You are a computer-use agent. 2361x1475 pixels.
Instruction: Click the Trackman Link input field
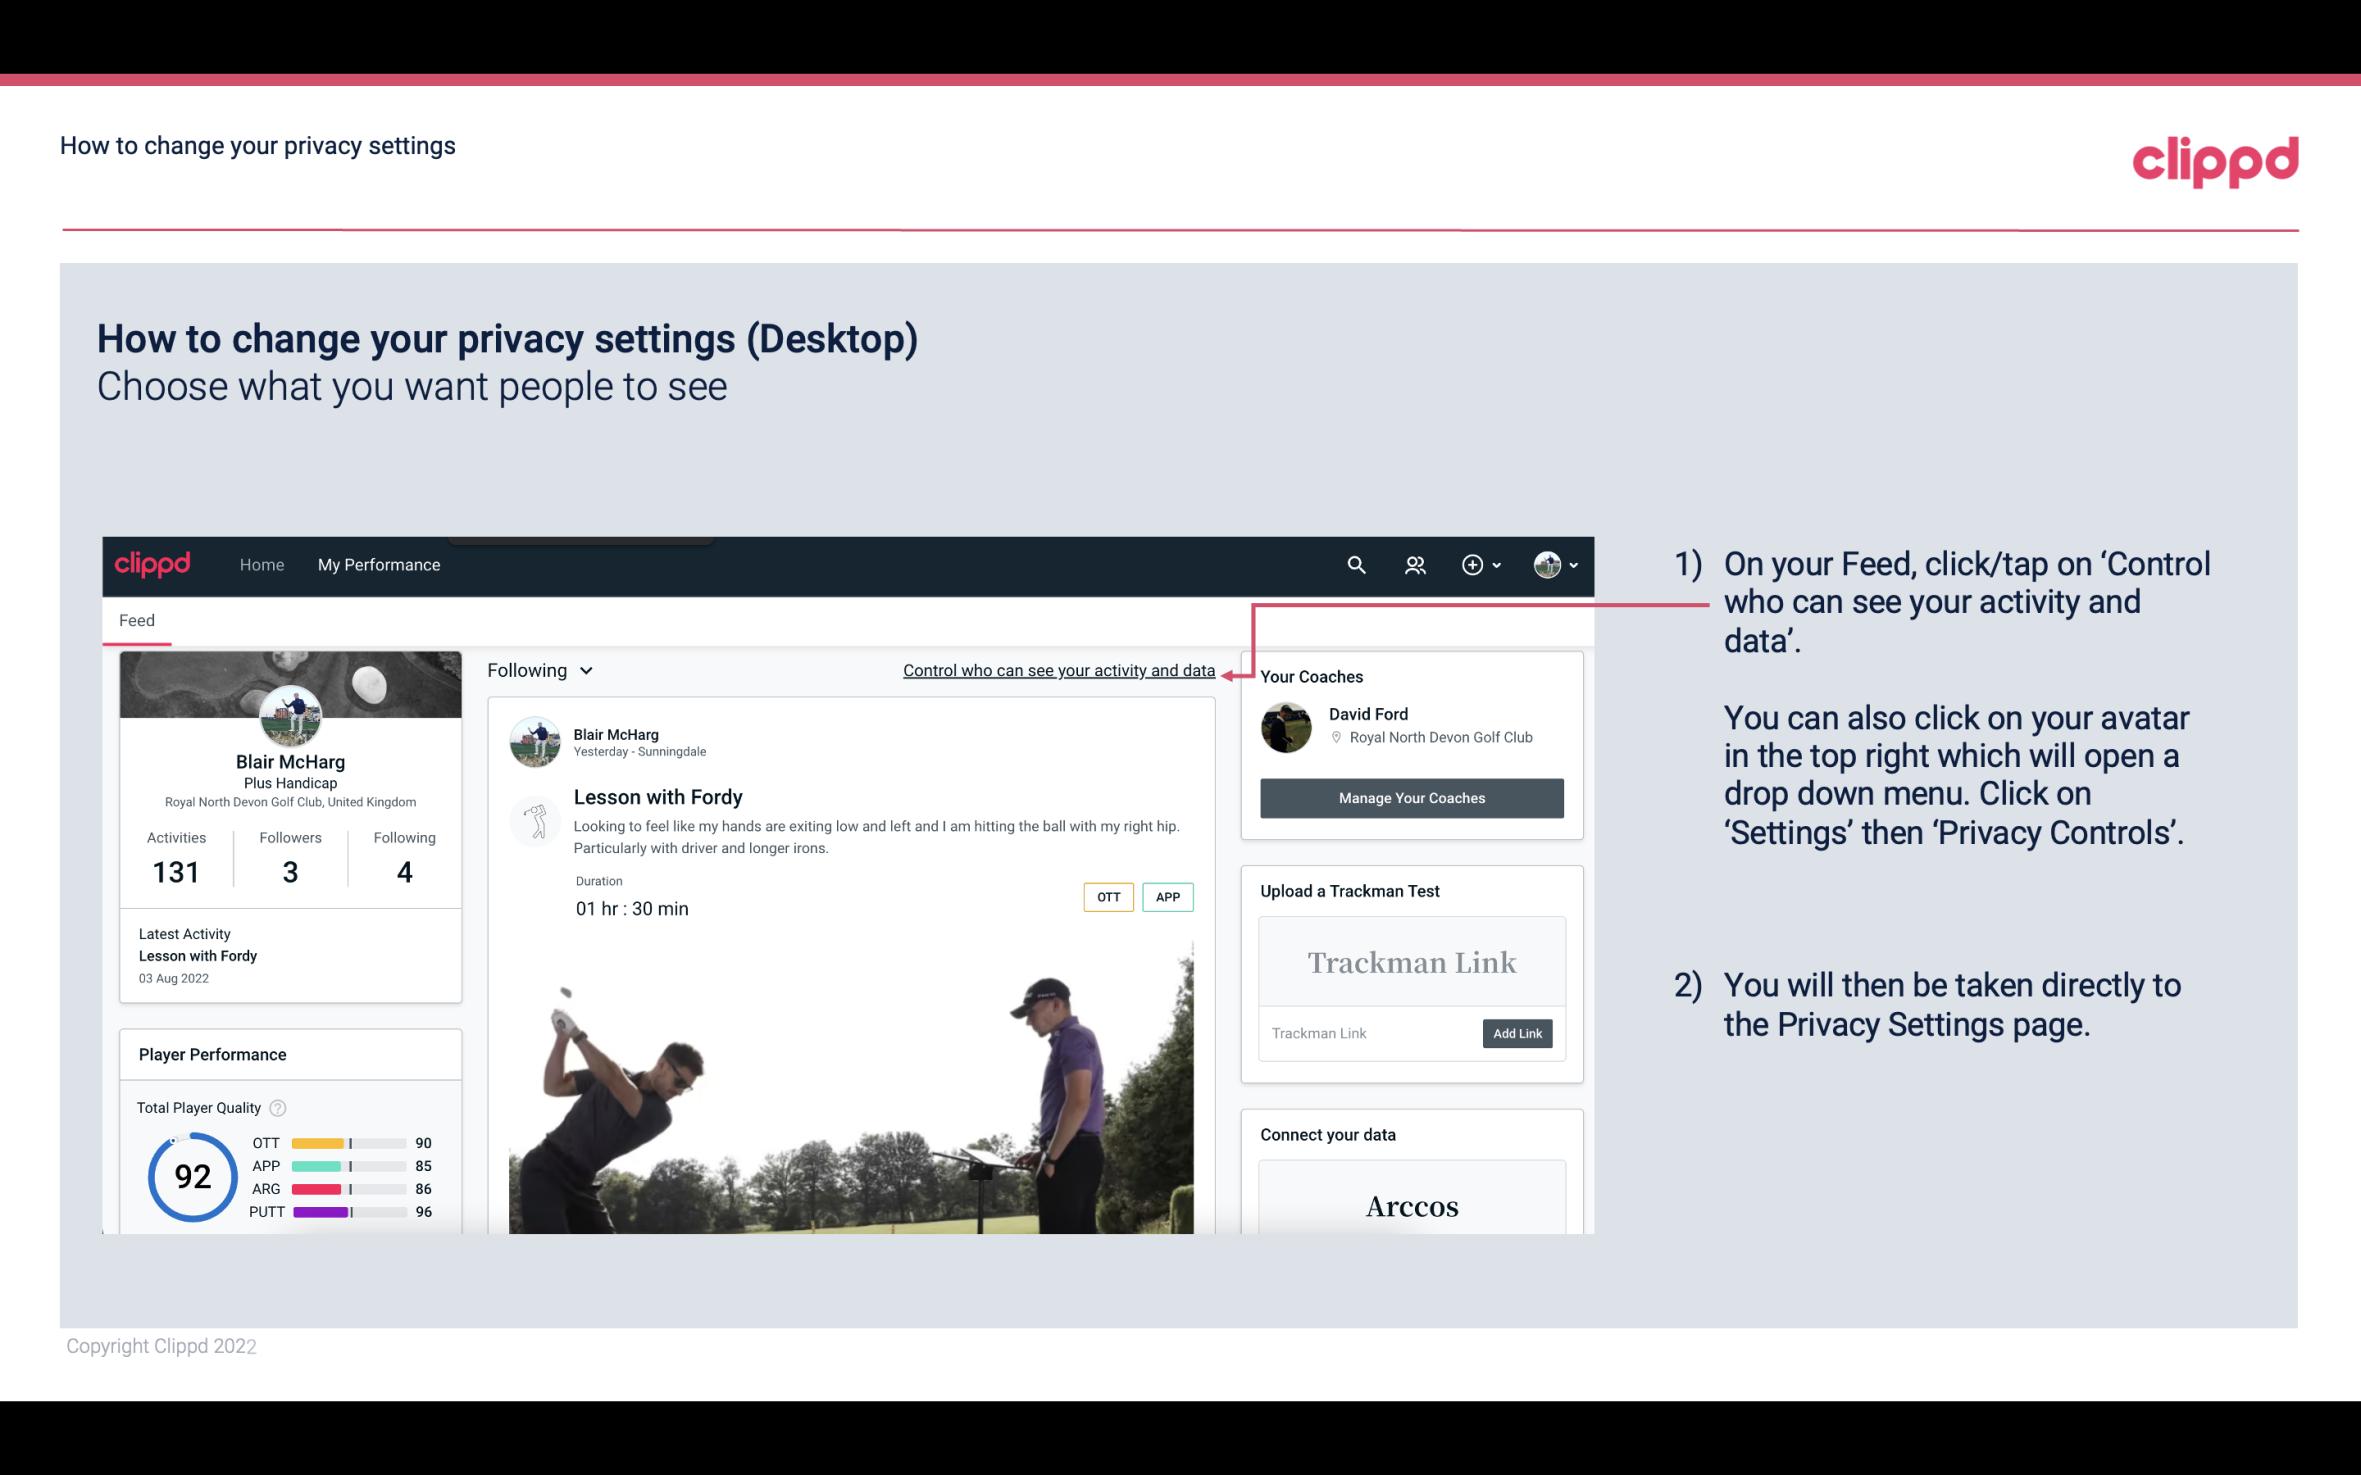coord(1367,1033)
